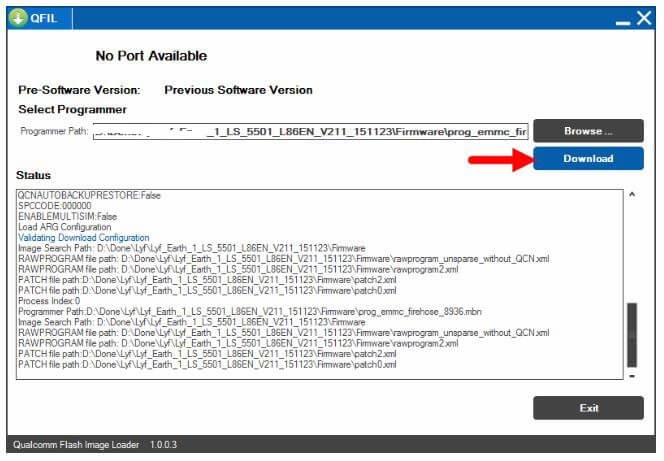Screen dimensions: 664x461
Task: Click the 'No Port Available' text
Action: [151, 56]
